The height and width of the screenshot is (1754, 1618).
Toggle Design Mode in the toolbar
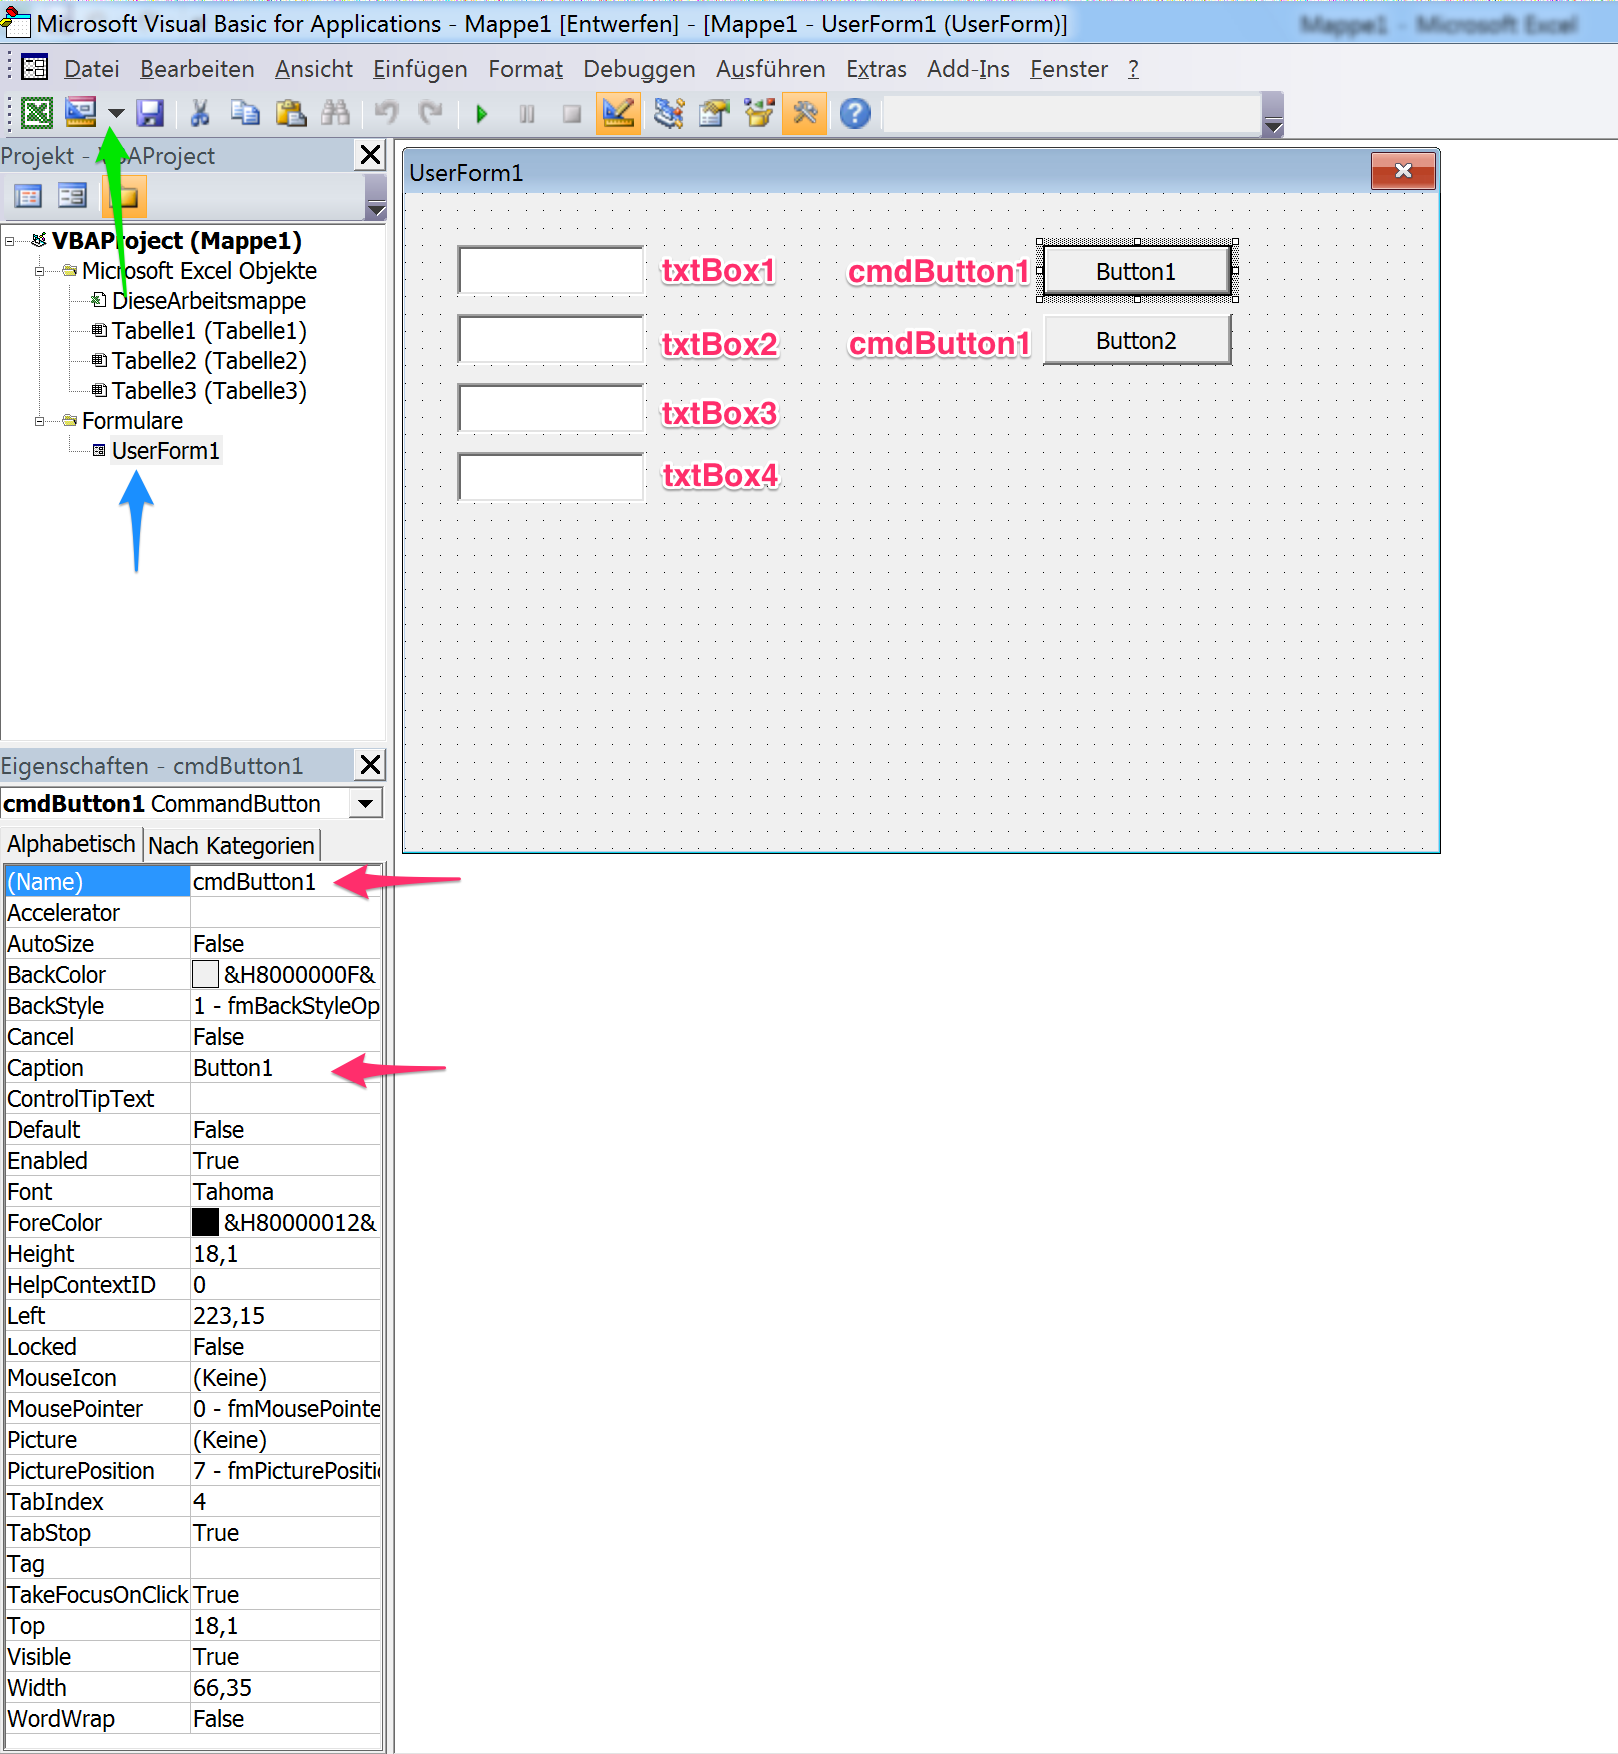(618, 114)
